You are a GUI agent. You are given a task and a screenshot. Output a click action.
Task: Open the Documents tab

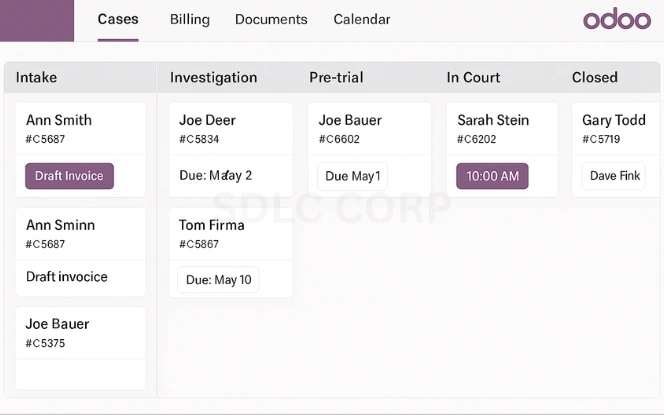(271, 19)
